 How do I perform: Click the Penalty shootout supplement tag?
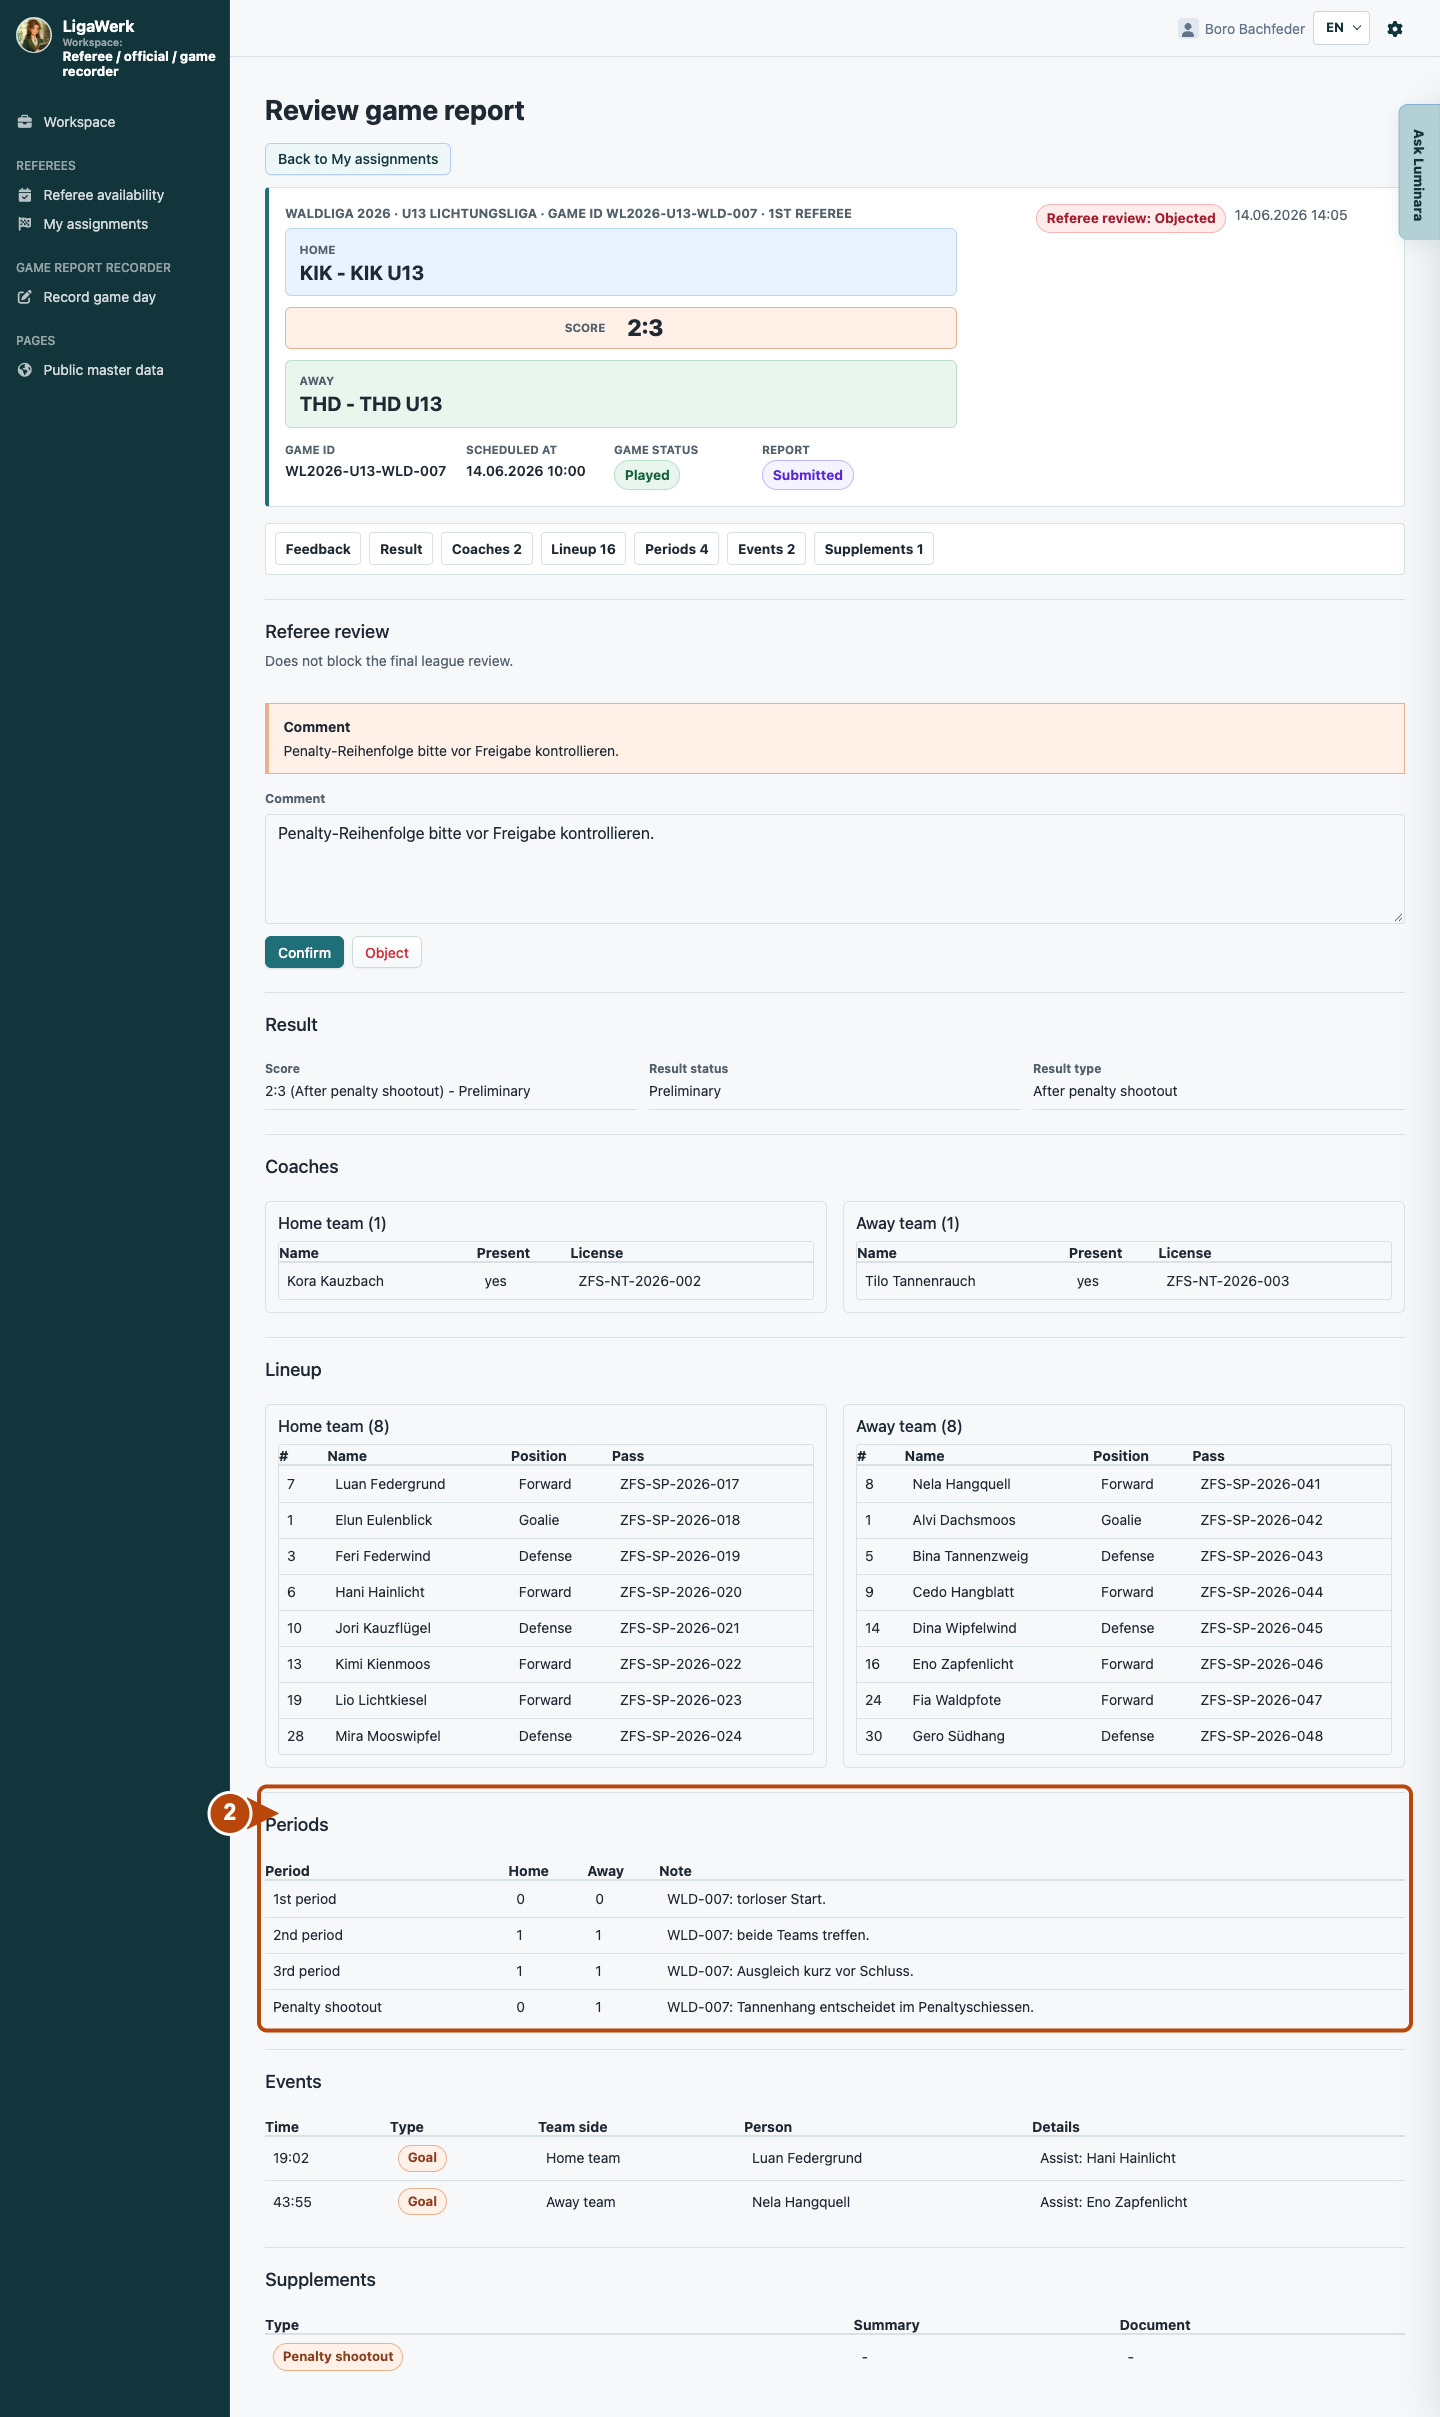pyautogui.click(x=338, y=2357)
